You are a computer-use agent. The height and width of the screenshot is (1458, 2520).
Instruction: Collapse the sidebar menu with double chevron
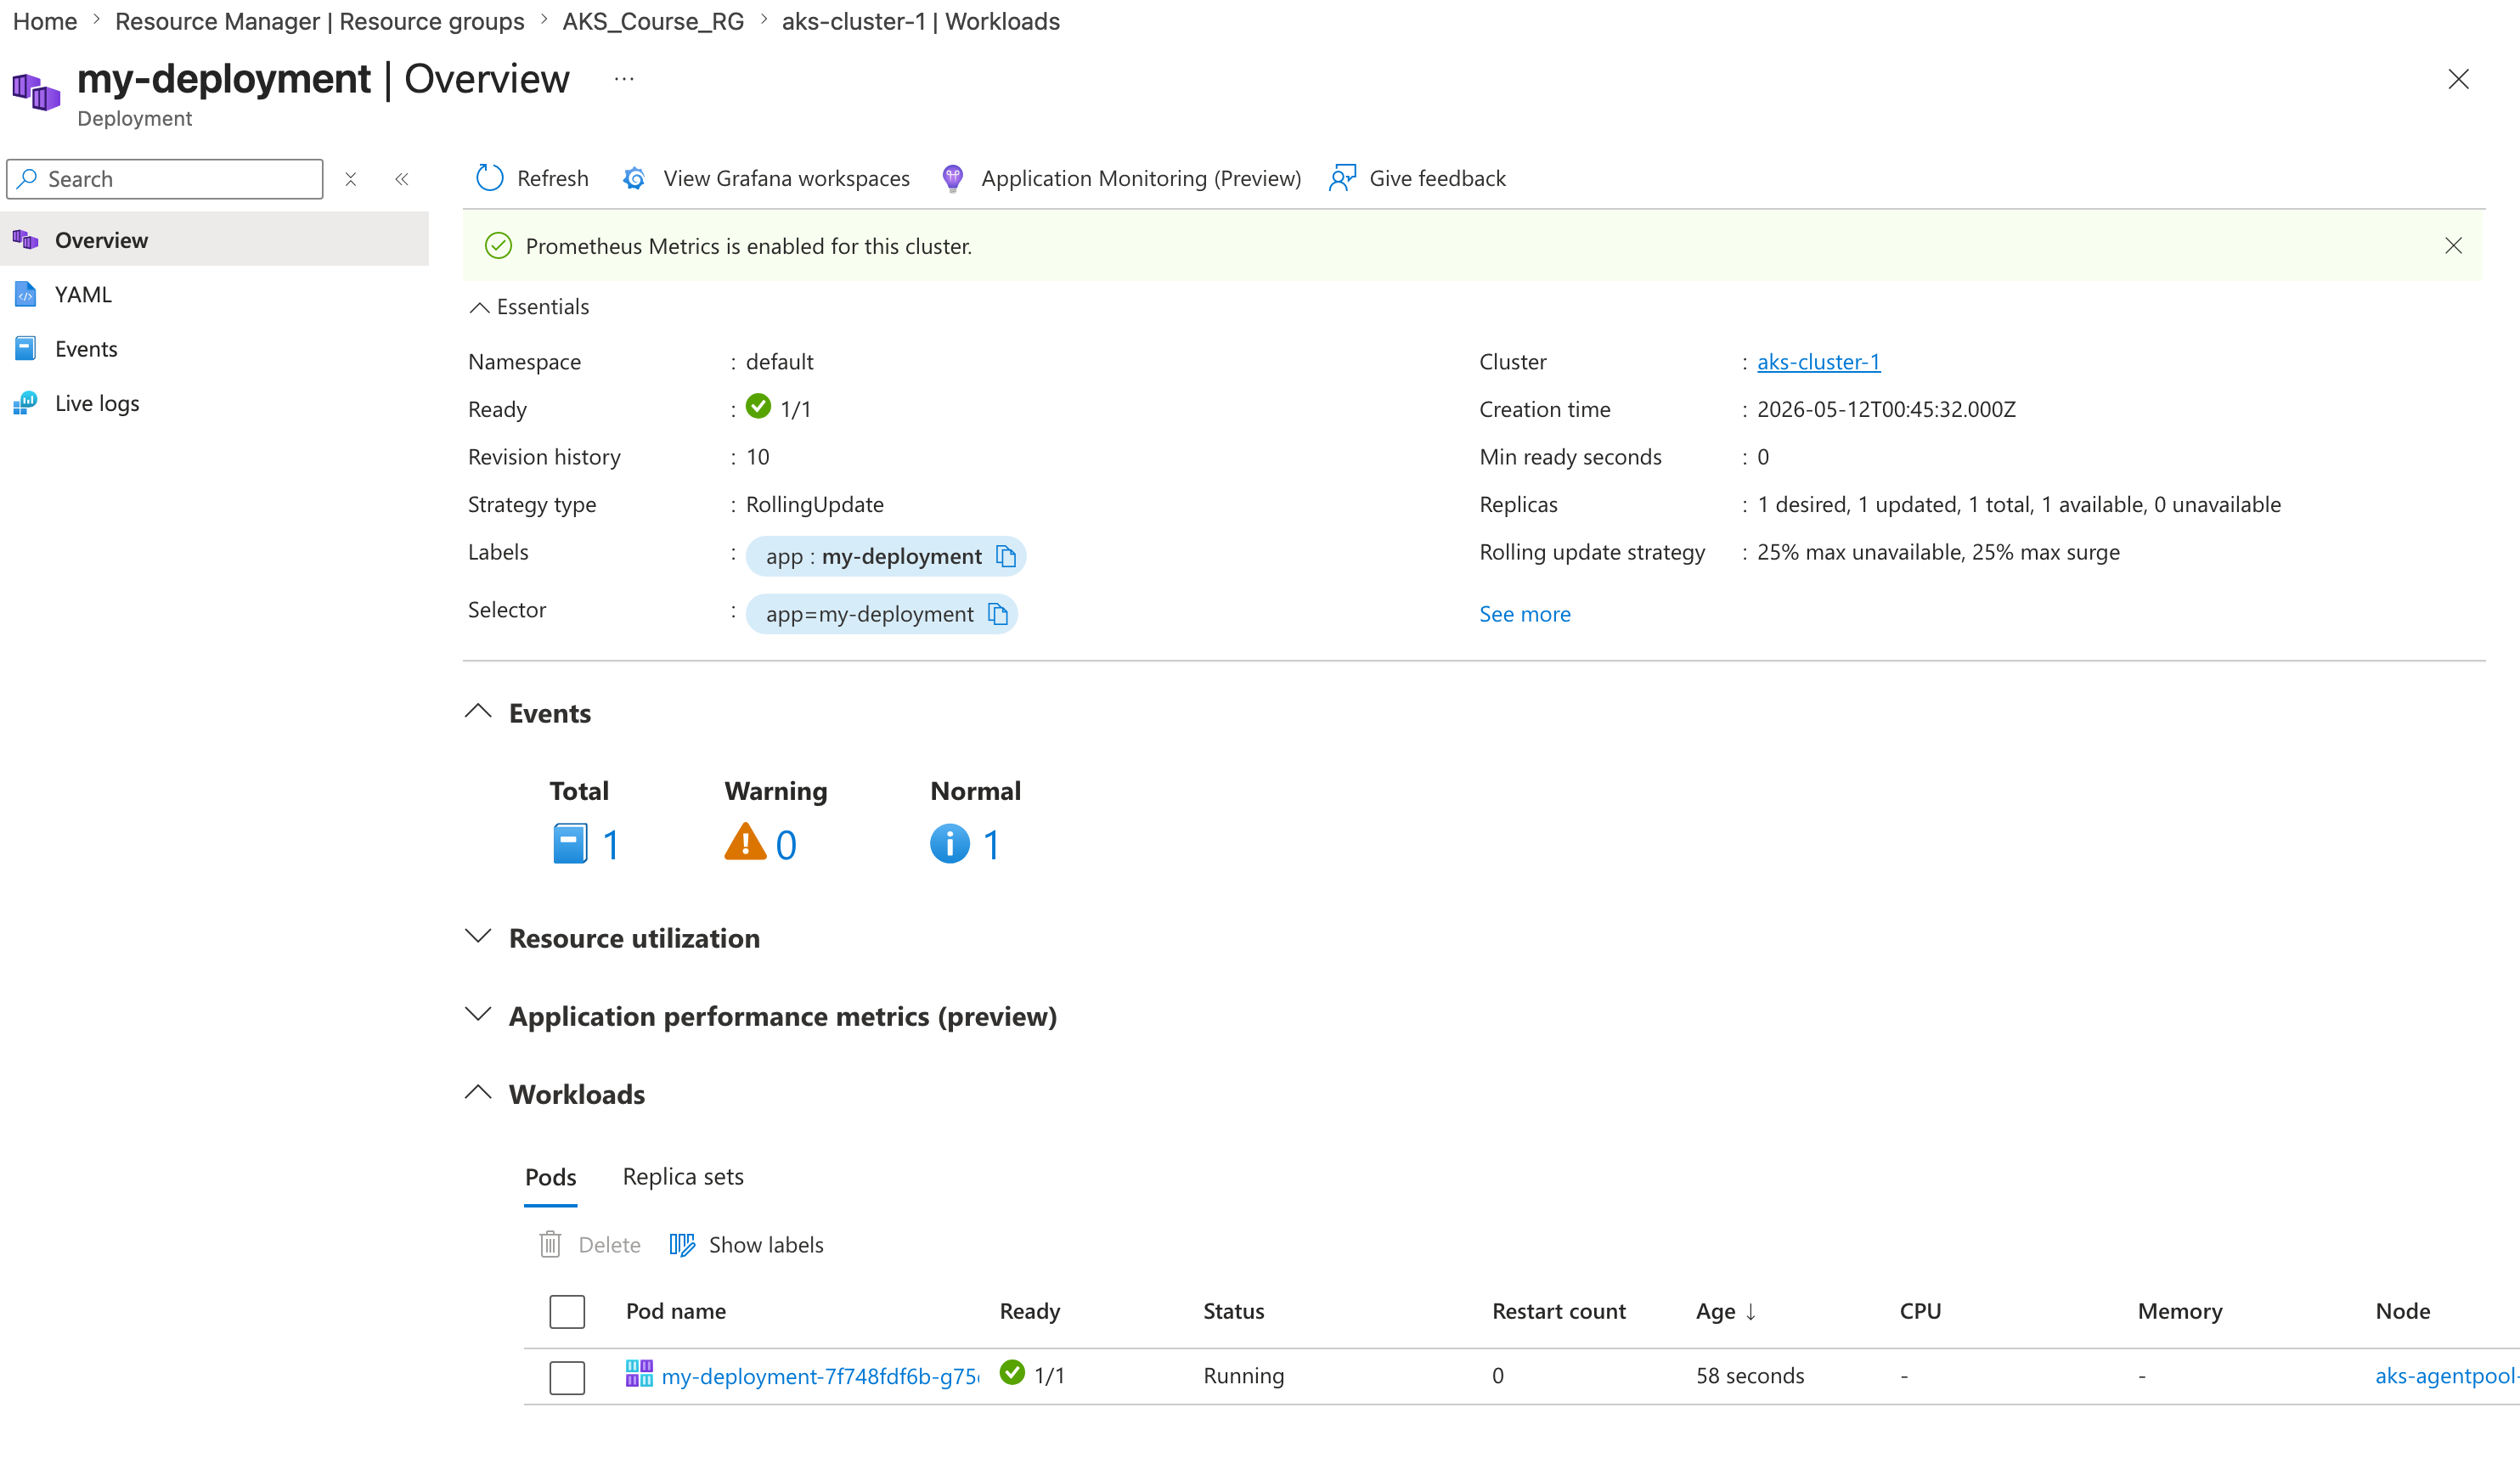tap(402, 179)
